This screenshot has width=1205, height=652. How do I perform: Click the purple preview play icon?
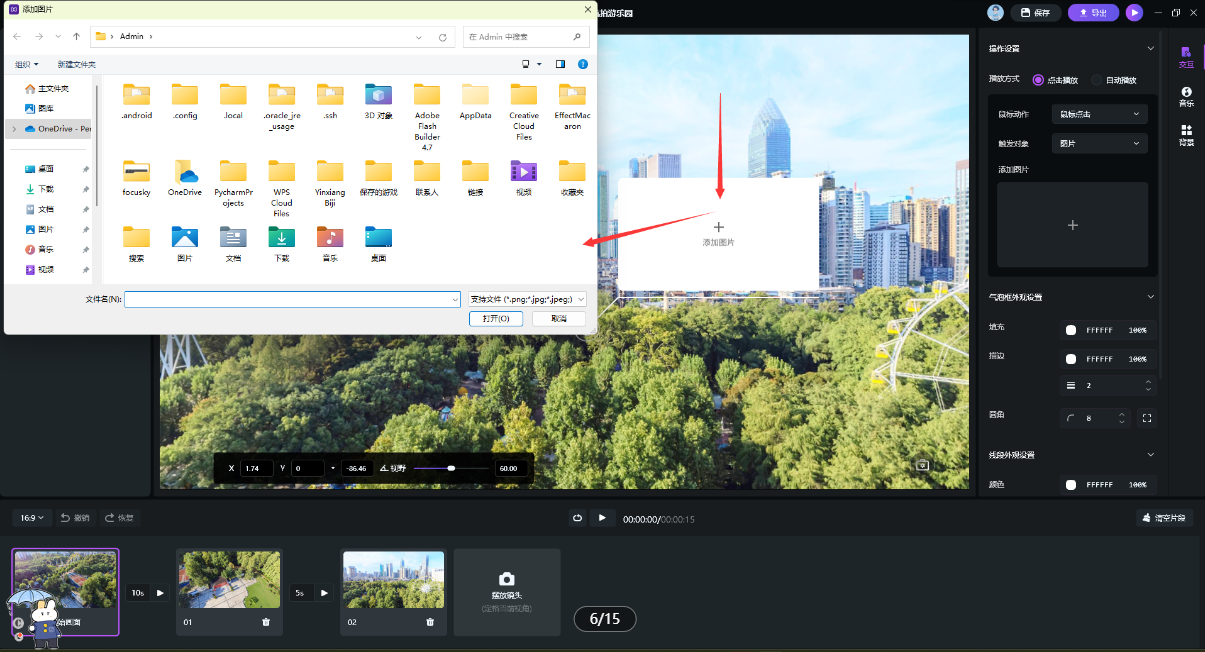coord(1133,12)
